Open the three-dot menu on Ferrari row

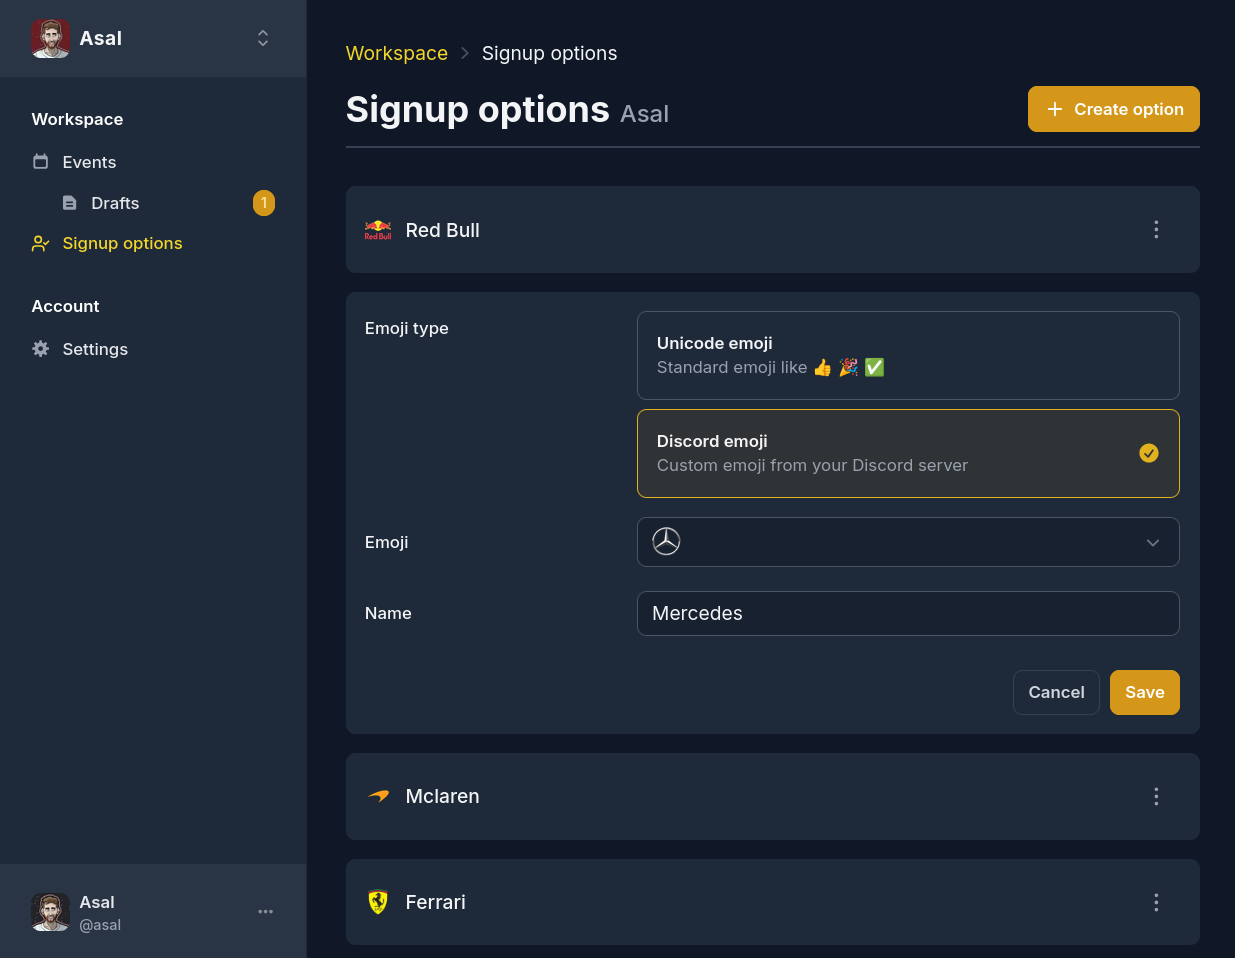[x=1156, y=902]
